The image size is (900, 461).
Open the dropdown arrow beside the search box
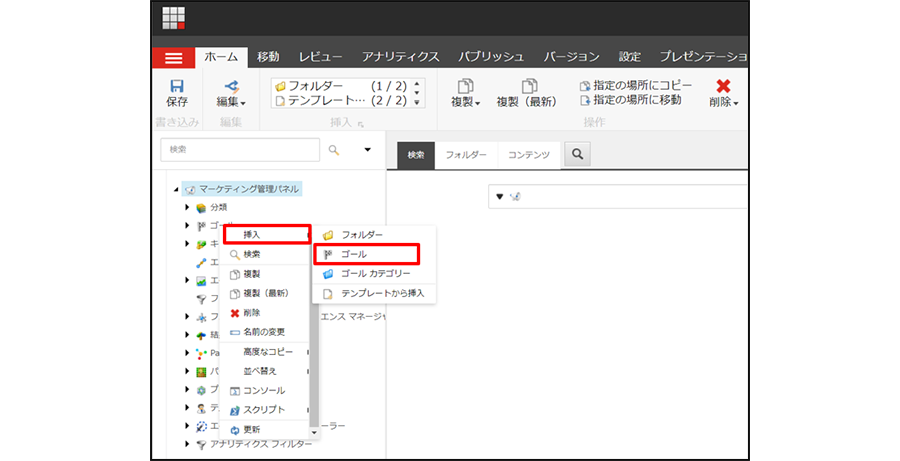367,150
